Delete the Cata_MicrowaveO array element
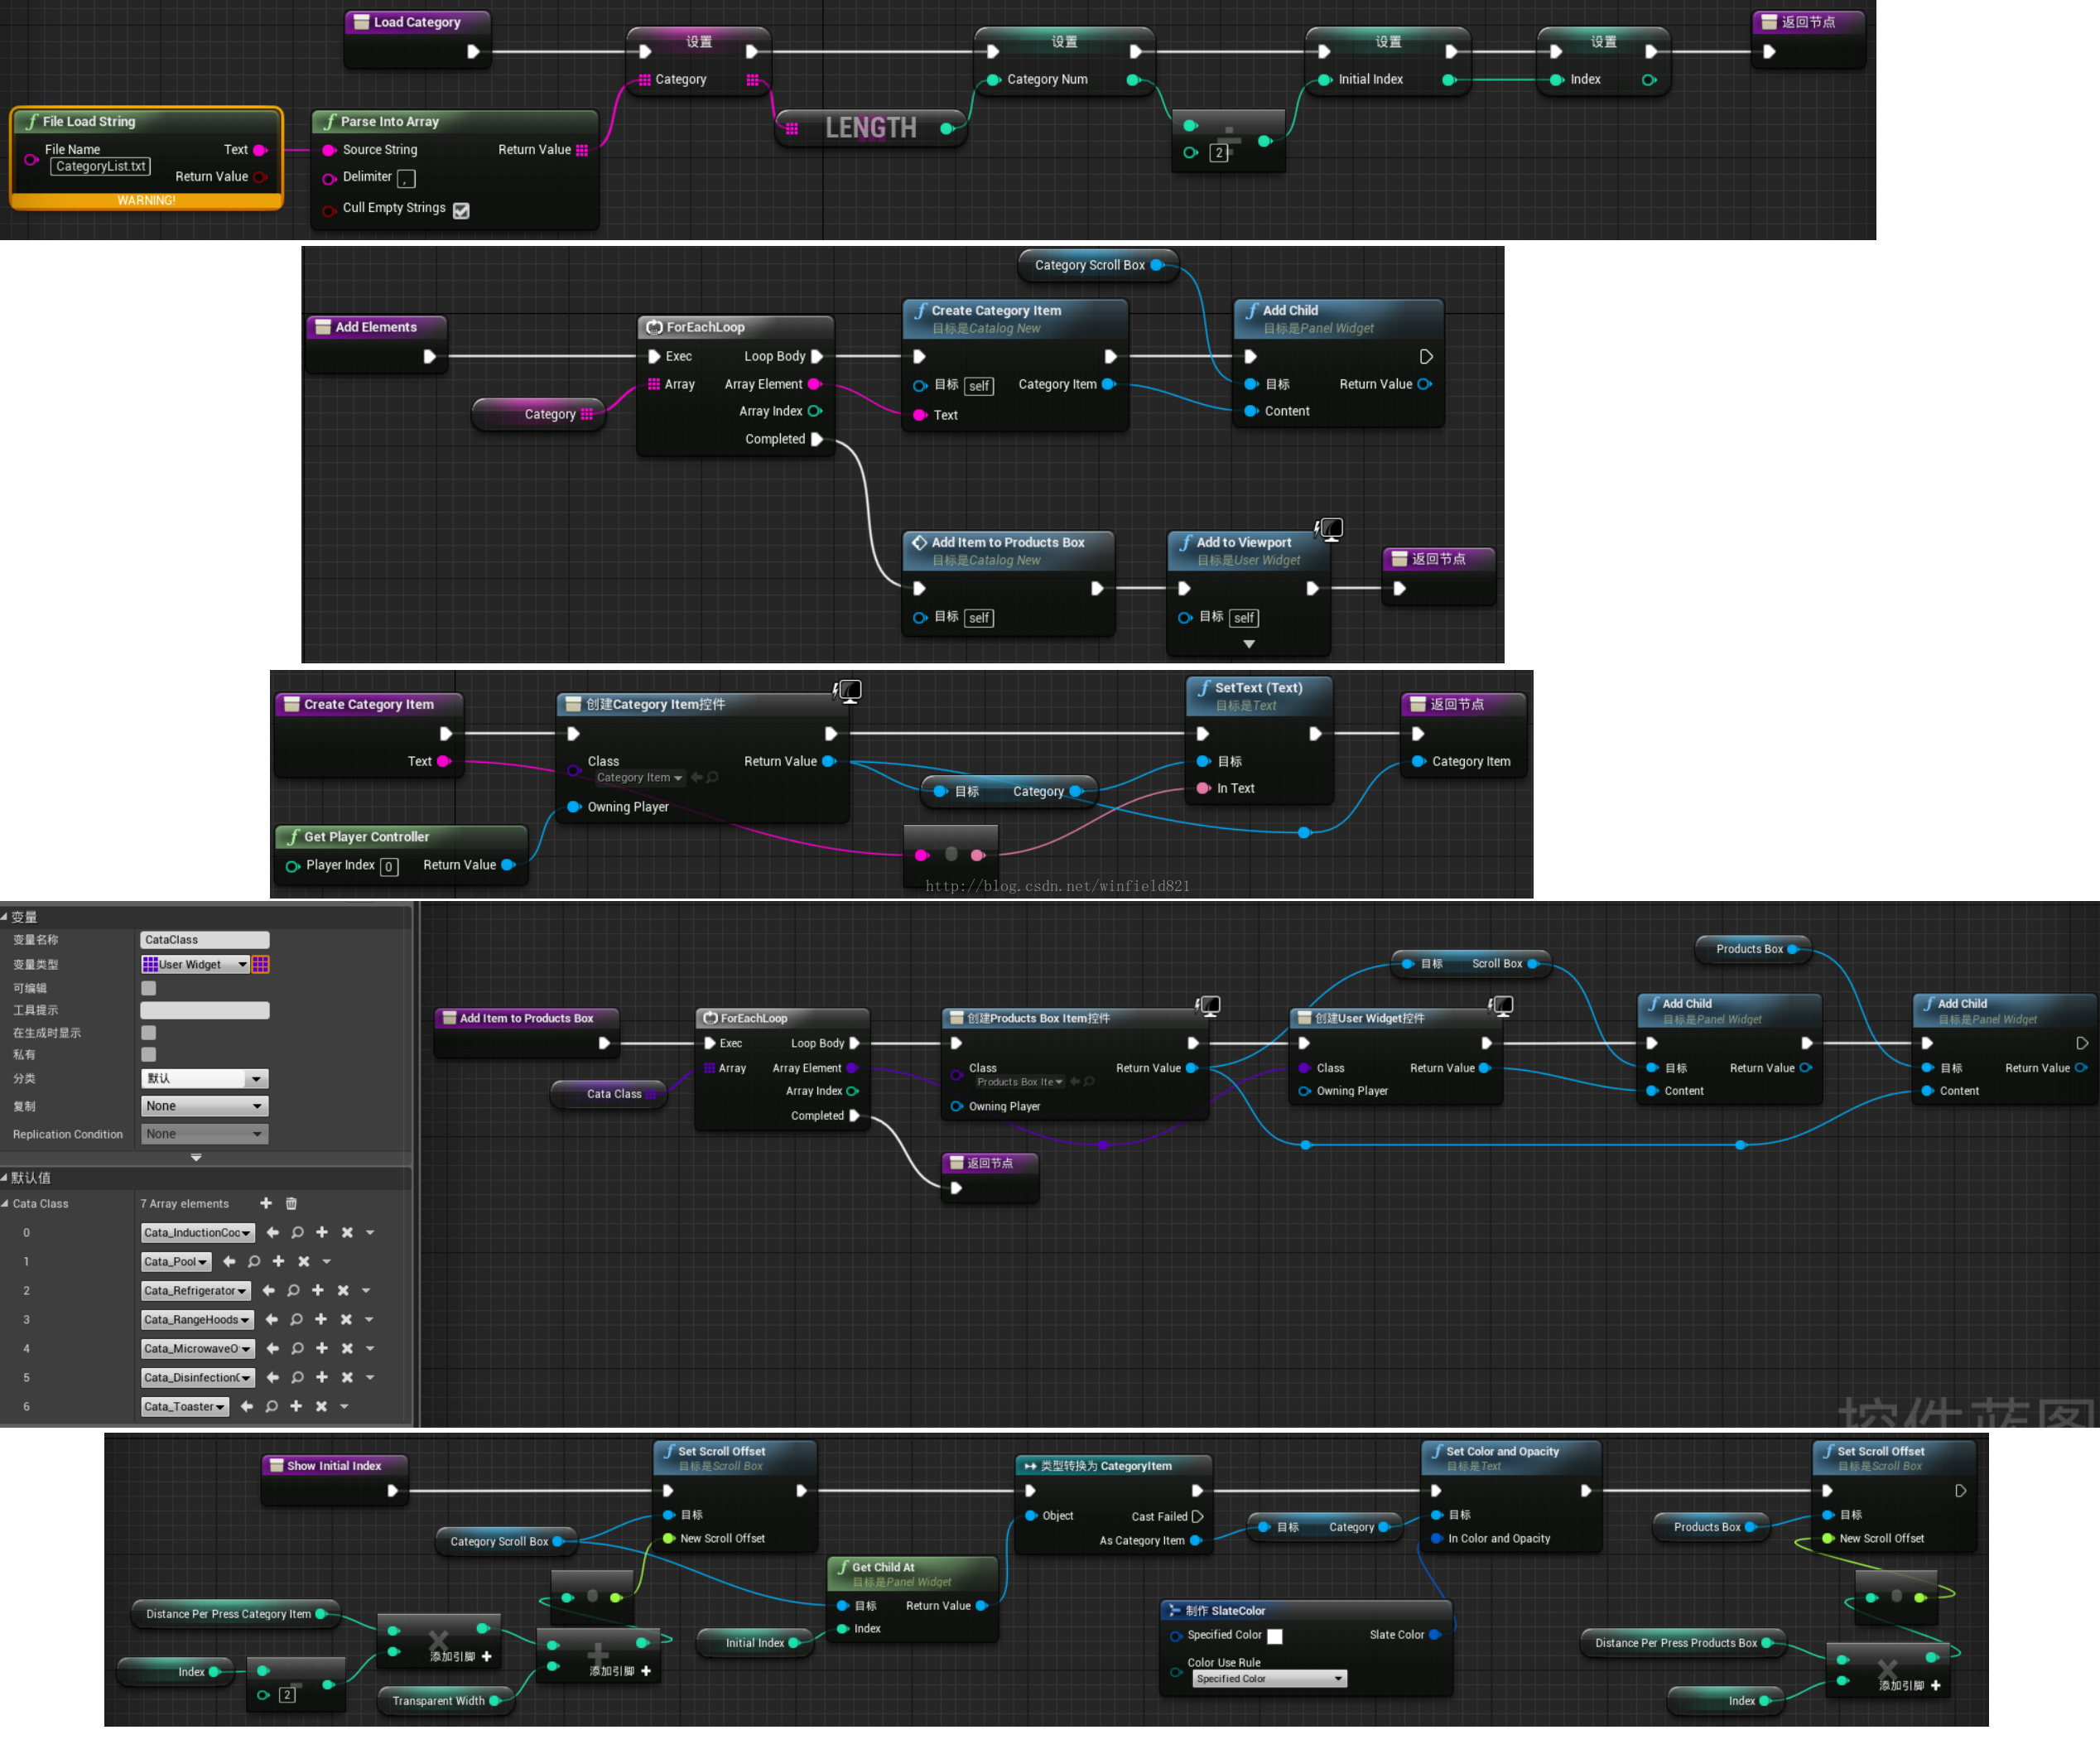2100x1754 pixels. pyautogui.click(x=347, y=1348)
